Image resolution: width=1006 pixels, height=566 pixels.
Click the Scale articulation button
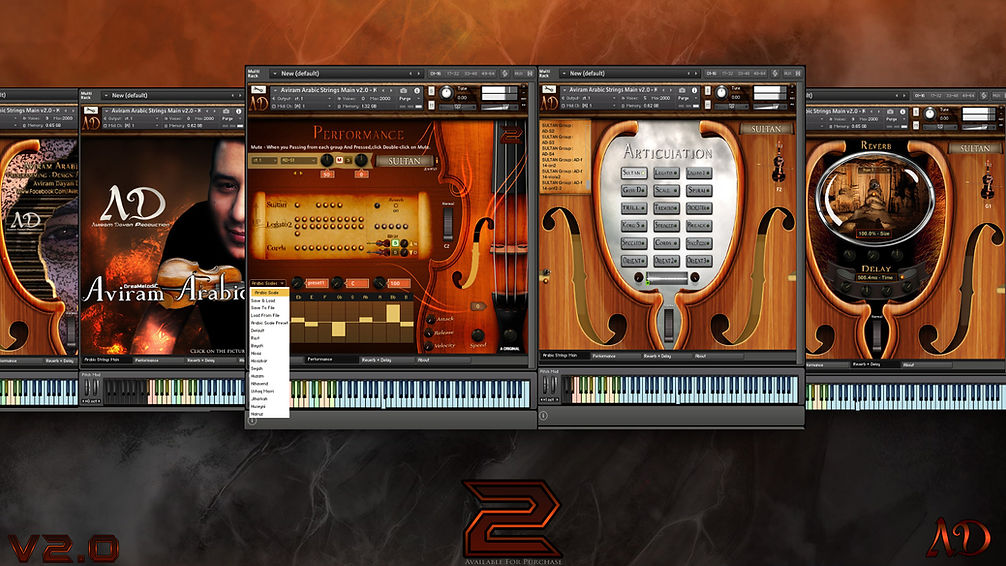[x=666, y=191]
